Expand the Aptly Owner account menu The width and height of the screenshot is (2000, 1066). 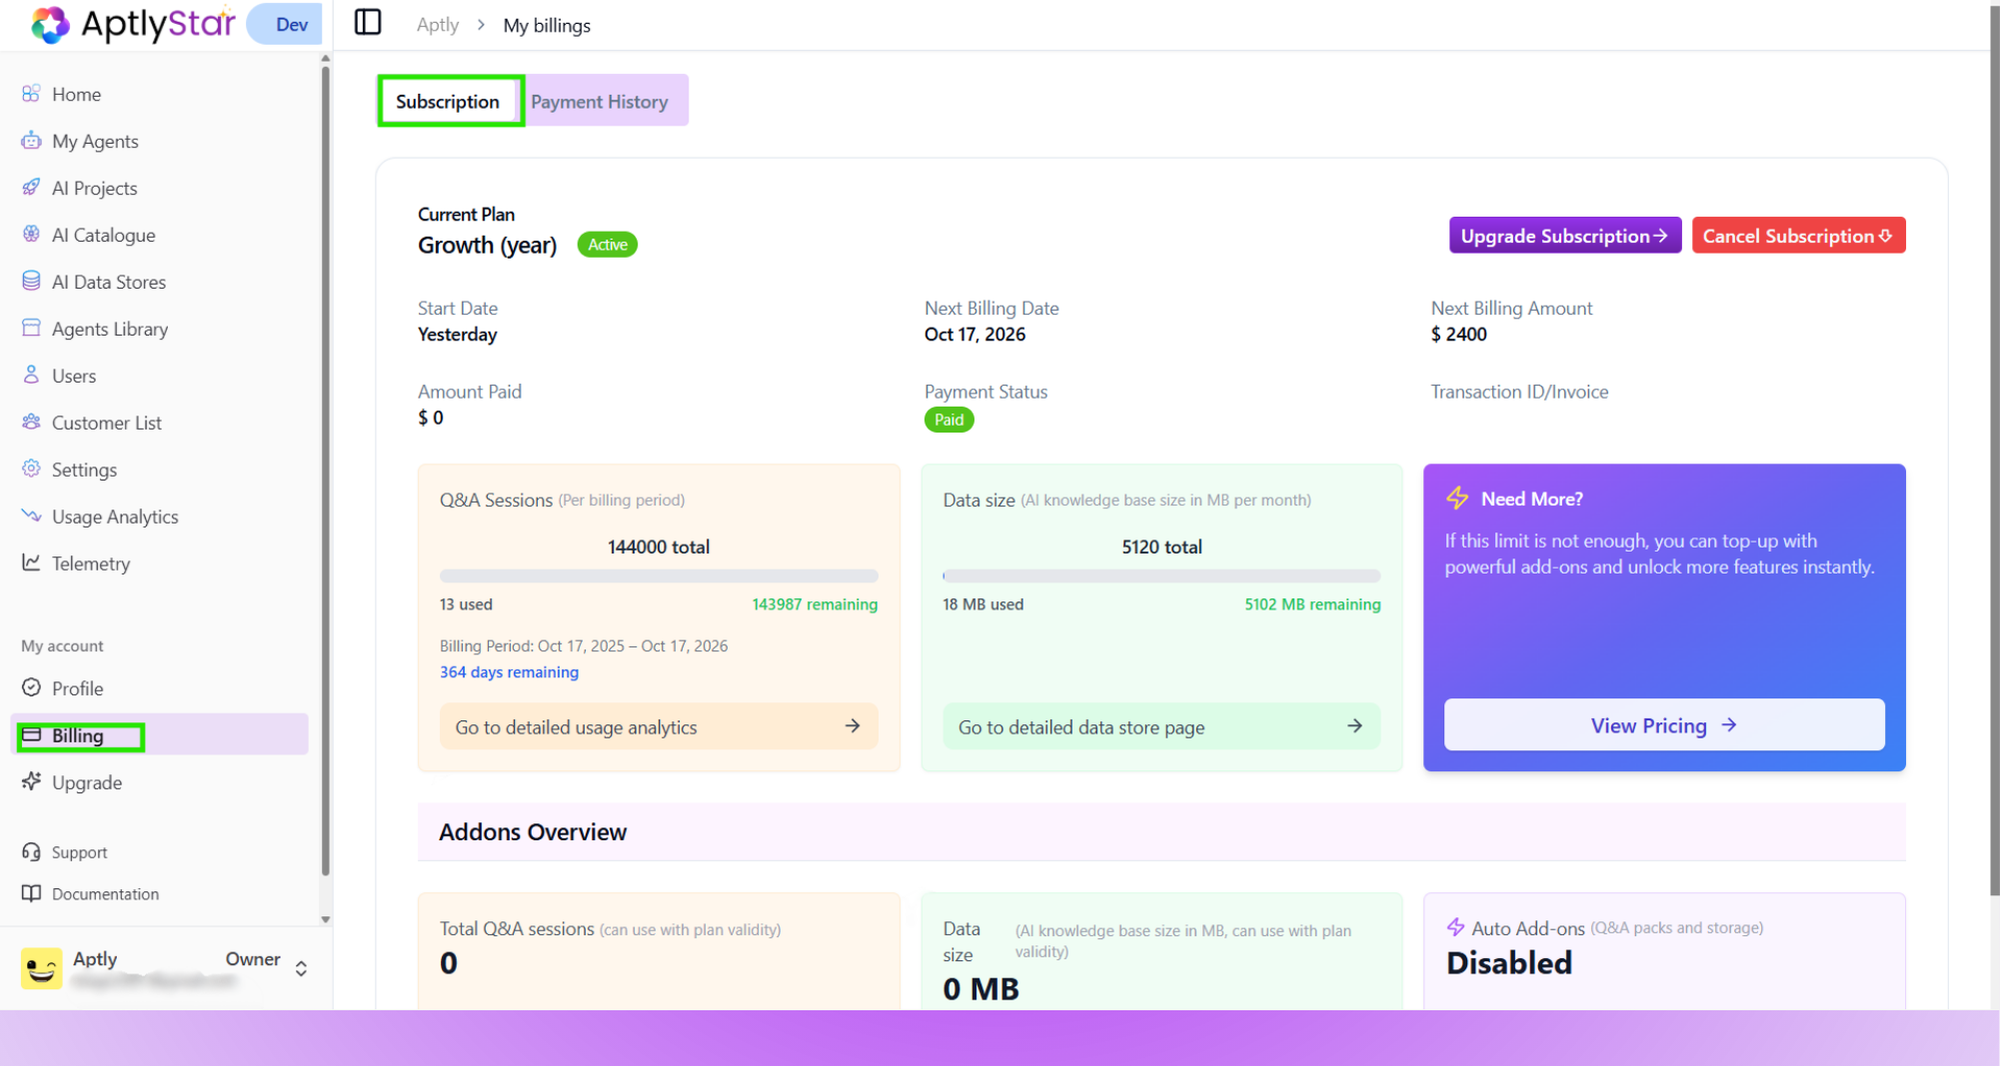click(x=300, y=968)
